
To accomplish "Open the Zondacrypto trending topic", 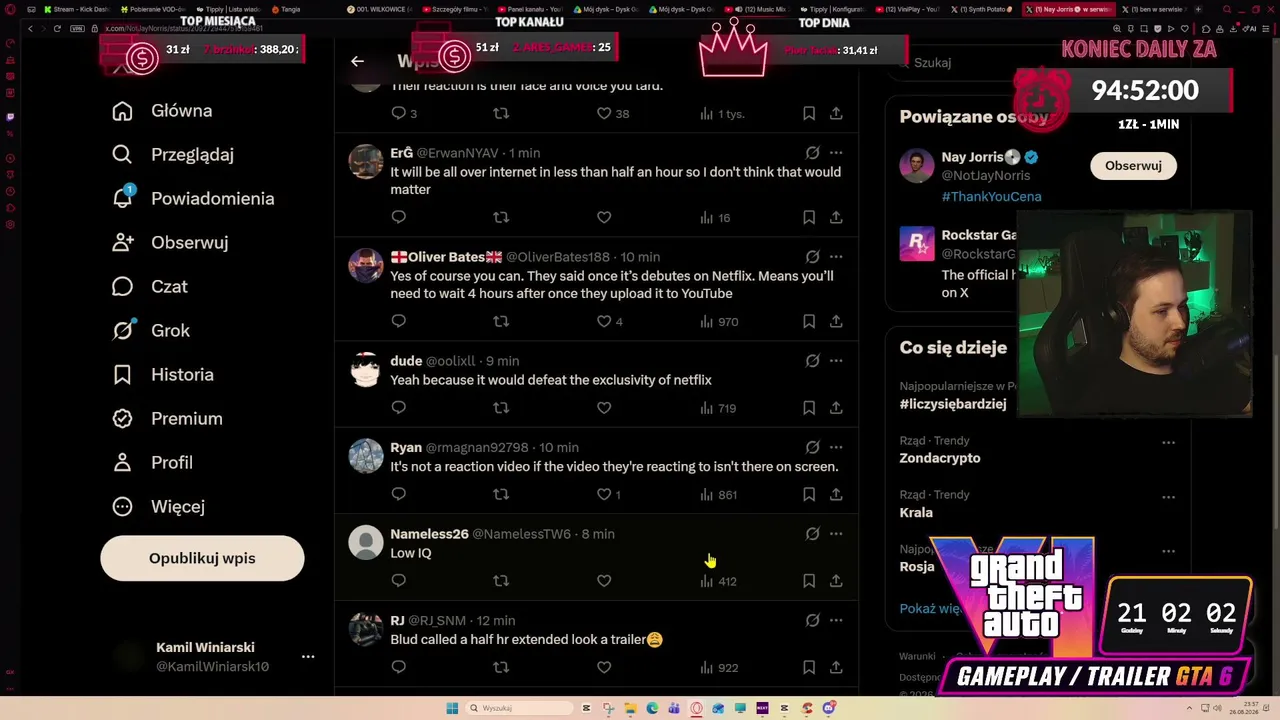I will 940,458.
